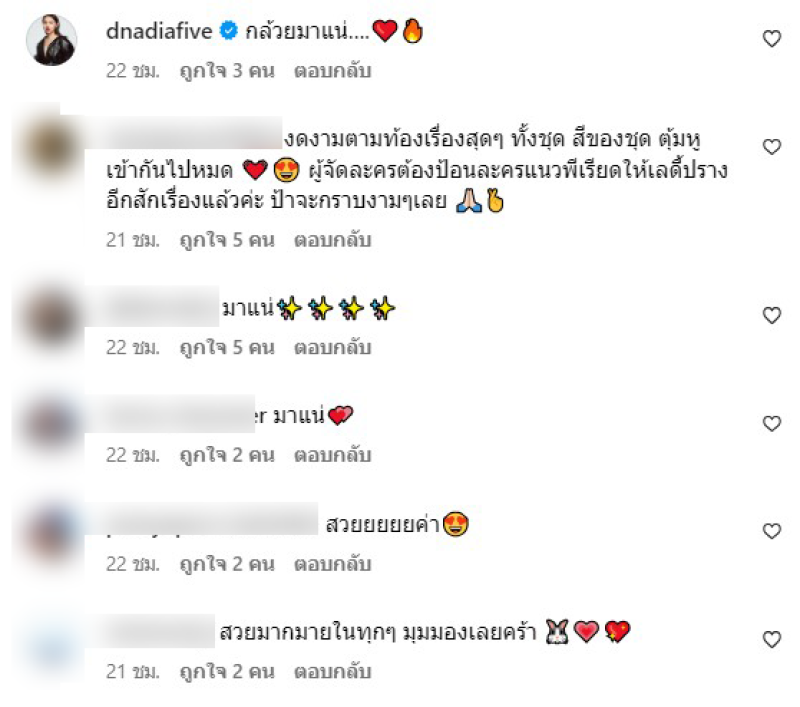This screenshot has height=707, width=800.
Task: View ถูกใจ 5 คน likes on sparkles comment
Action: [x=227, y=348]
